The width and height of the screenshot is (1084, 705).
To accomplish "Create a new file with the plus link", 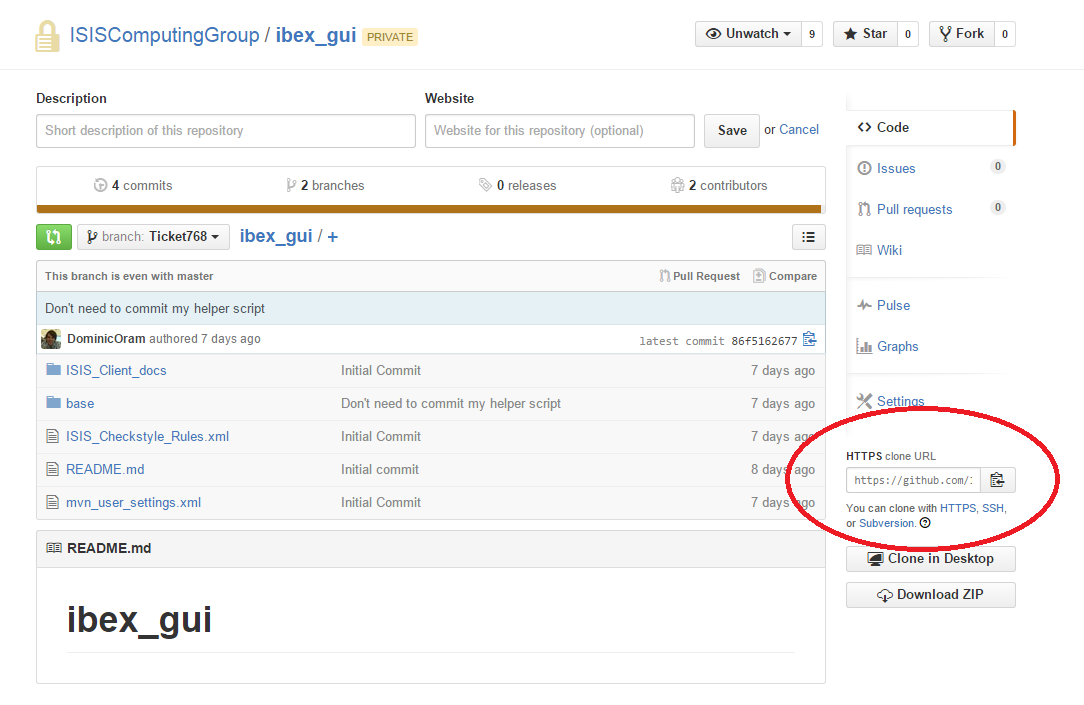I will 333,237.
